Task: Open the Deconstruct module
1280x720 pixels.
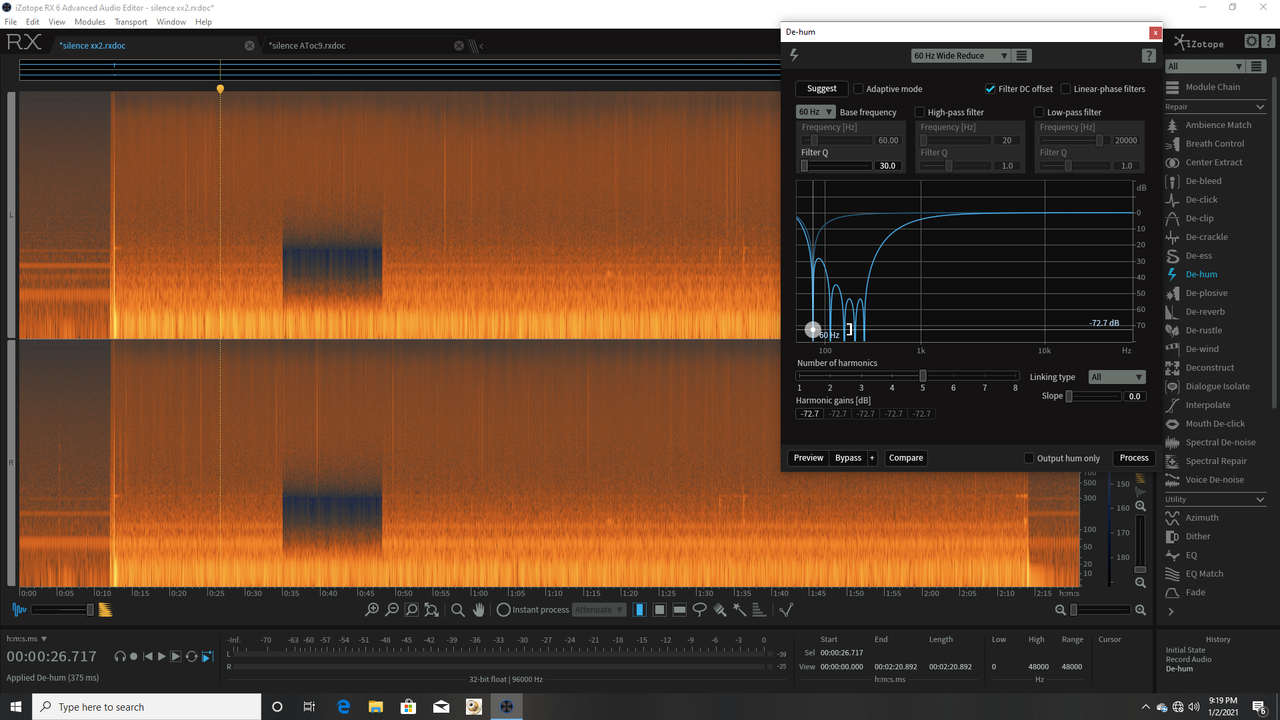Action: (x=1201, y=368)
